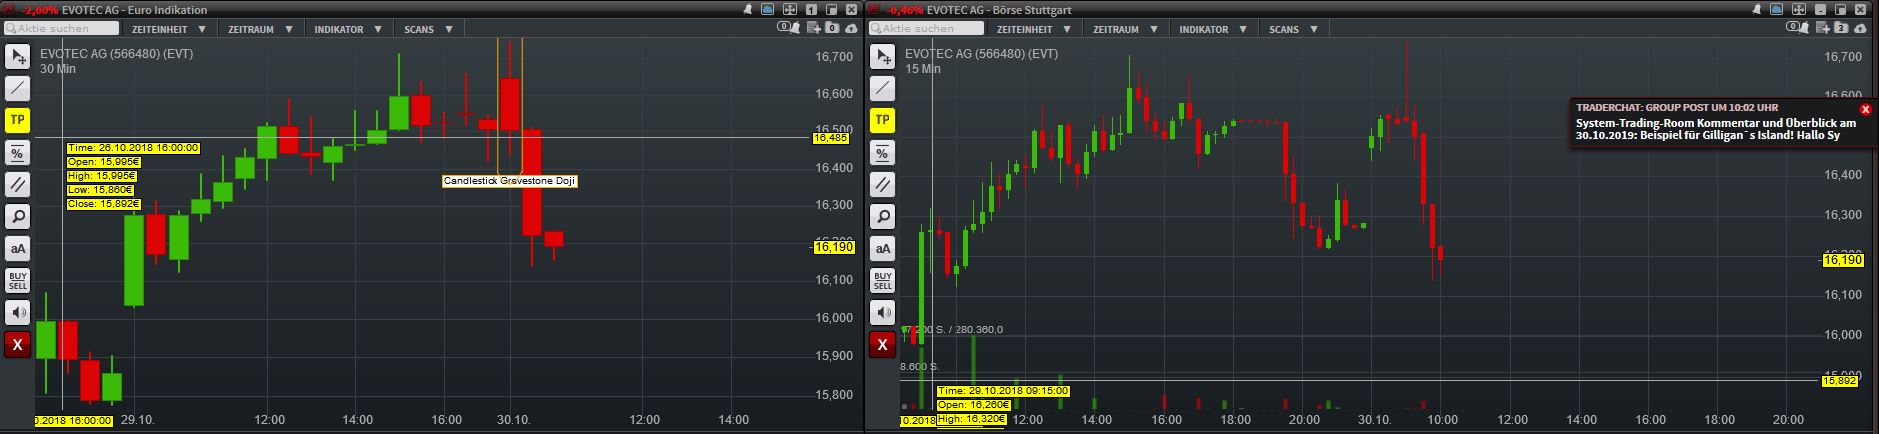This screenshot has width=1879, height=434.
Task: Click the window-layout icon in Euro Indikation title bar
Action: pyautogui.click(x=831, y=10)
